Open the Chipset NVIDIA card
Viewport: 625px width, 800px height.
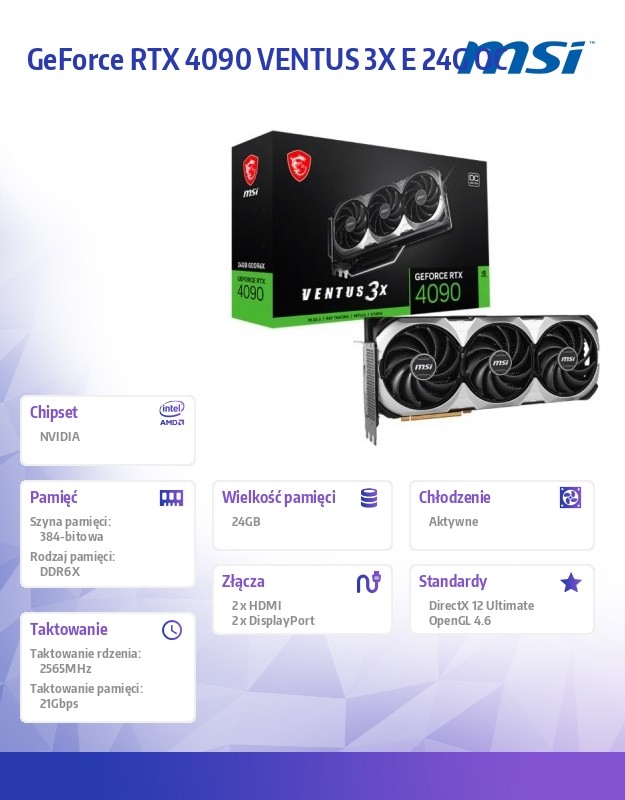click(108, 431)
